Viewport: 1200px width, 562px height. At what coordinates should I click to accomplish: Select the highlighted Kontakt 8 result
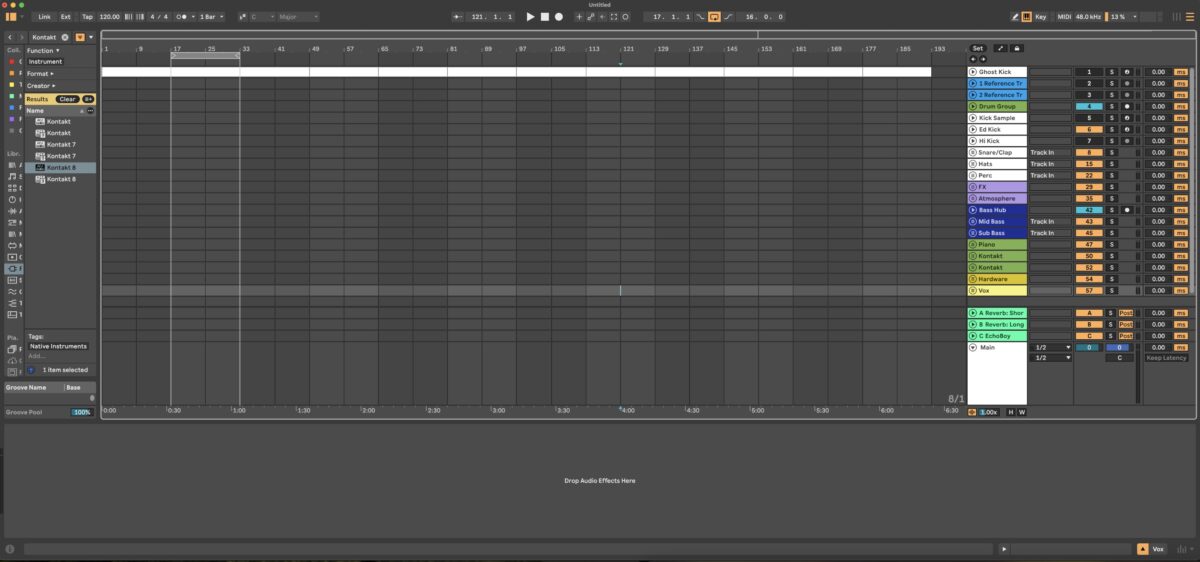pos(60,167)
